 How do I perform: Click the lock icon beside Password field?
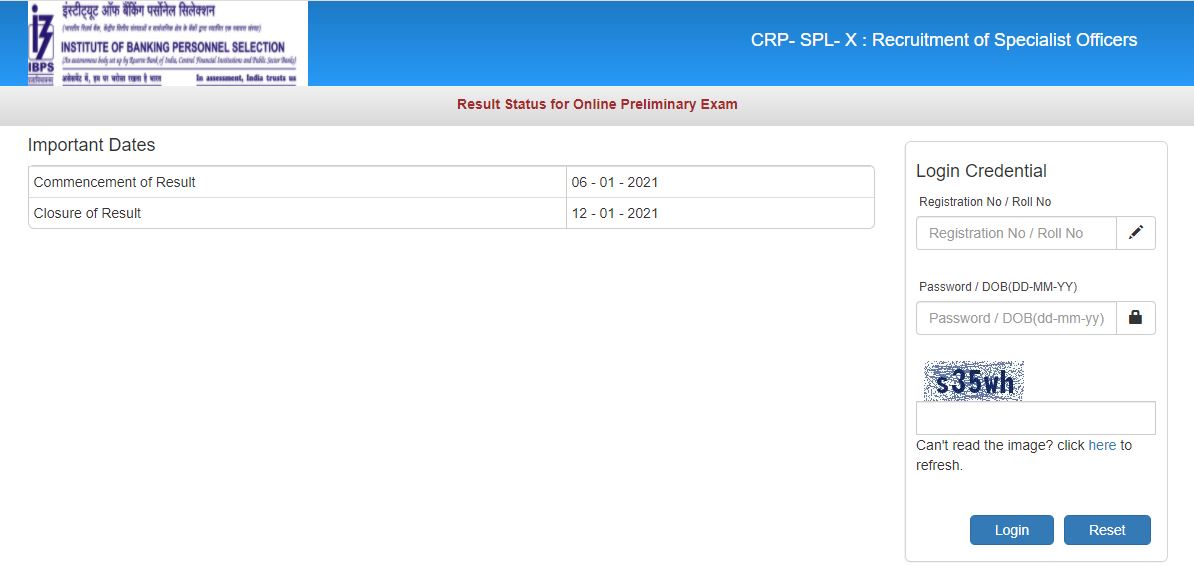click(x=1135, y=318)
